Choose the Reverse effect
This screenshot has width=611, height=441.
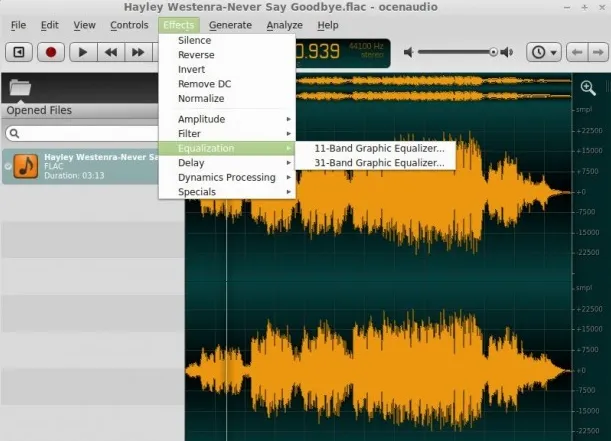[227, 55]
